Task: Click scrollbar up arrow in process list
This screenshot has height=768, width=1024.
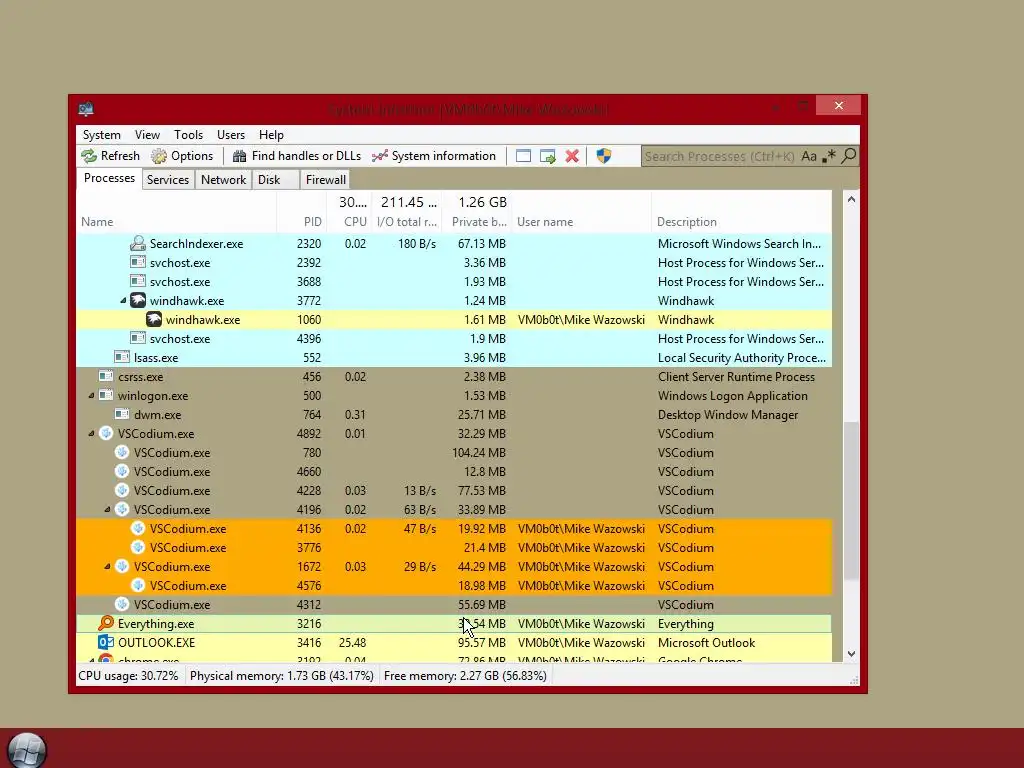Action: pyautogui.click(x=851, y=199)
